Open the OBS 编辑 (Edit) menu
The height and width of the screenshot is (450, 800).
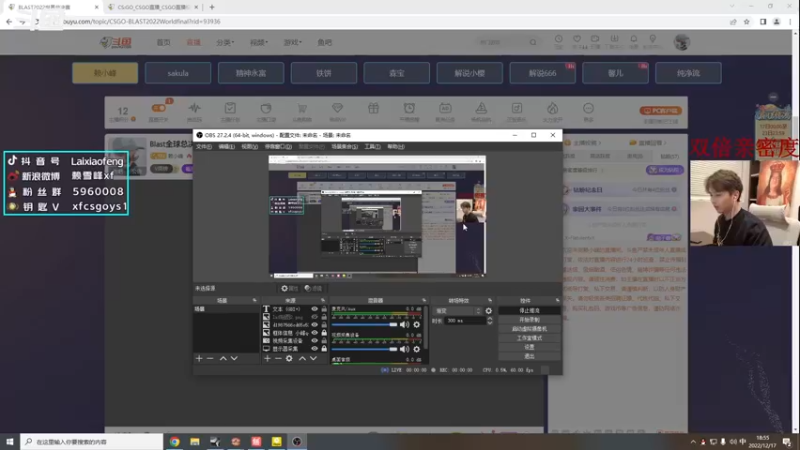(x=227, y=147)
